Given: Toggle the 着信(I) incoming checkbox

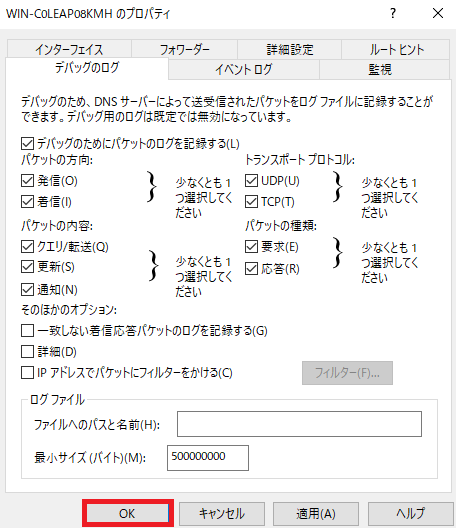Looking at the screenshot, I should tap(27, 202).
